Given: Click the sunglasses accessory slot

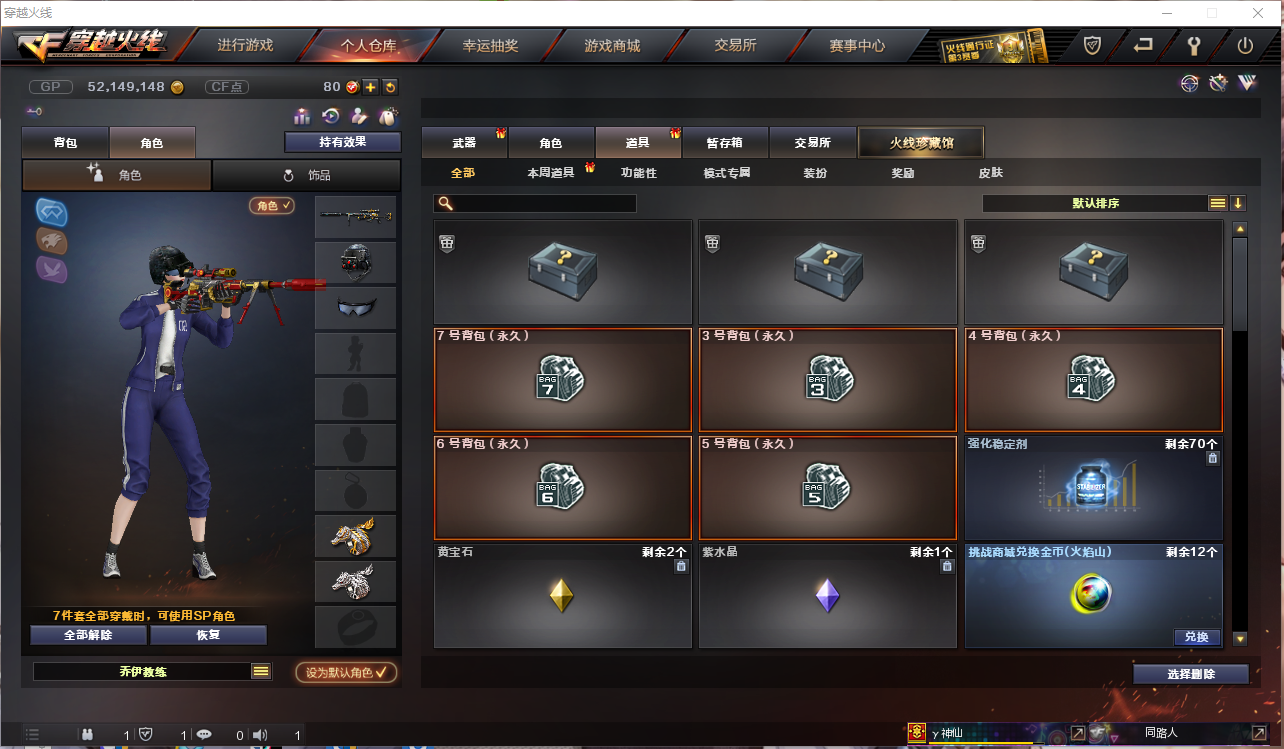Looking at the screenshot, I should coord(356,307).
